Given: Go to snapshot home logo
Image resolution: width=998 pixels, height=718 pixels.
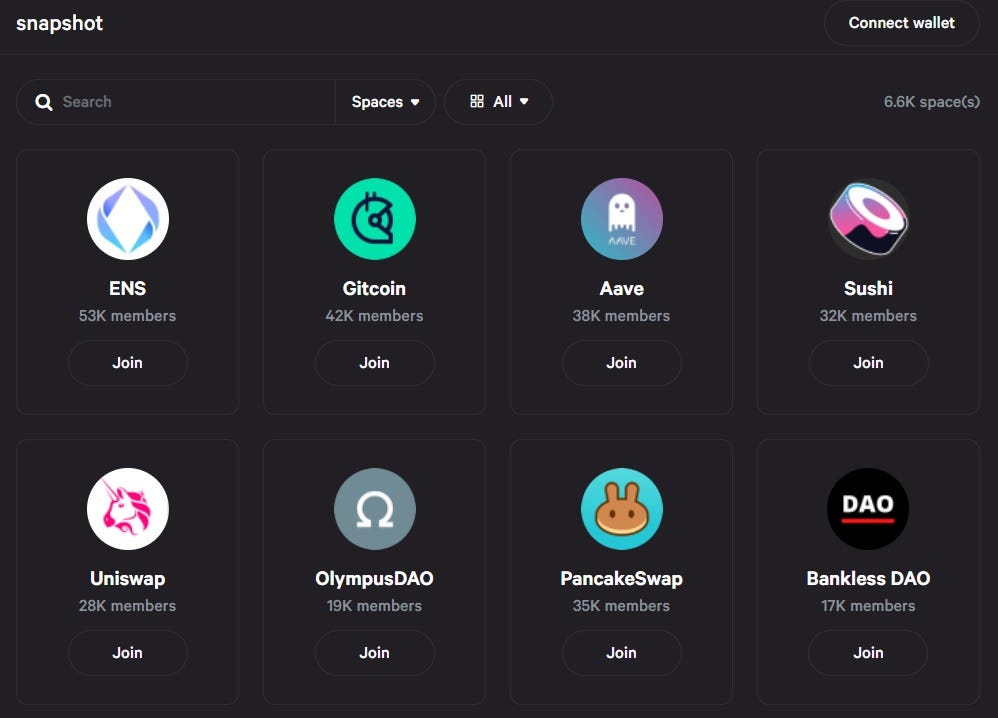Looking at the screenshot, I should 59,24.
